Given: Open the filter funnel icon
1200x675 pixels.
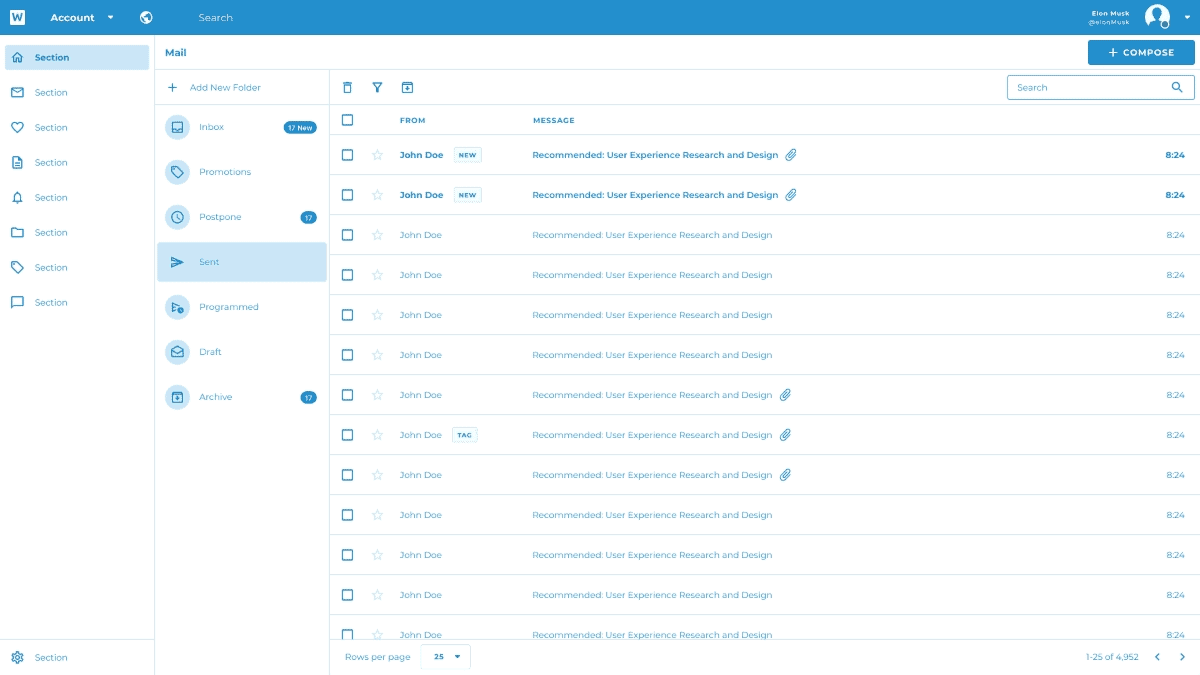Looking at the screenshot, I should click(377, 88).
